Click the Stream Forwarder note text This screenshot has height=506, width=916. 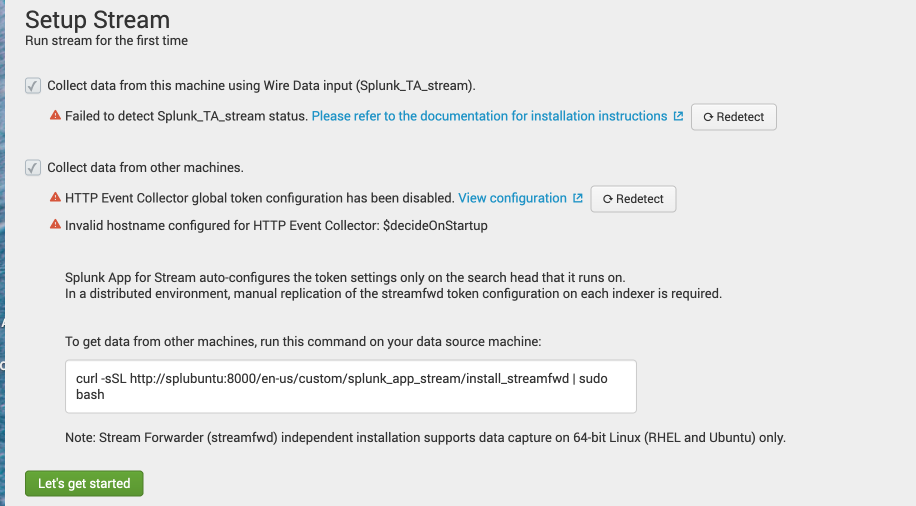(425, 438)
